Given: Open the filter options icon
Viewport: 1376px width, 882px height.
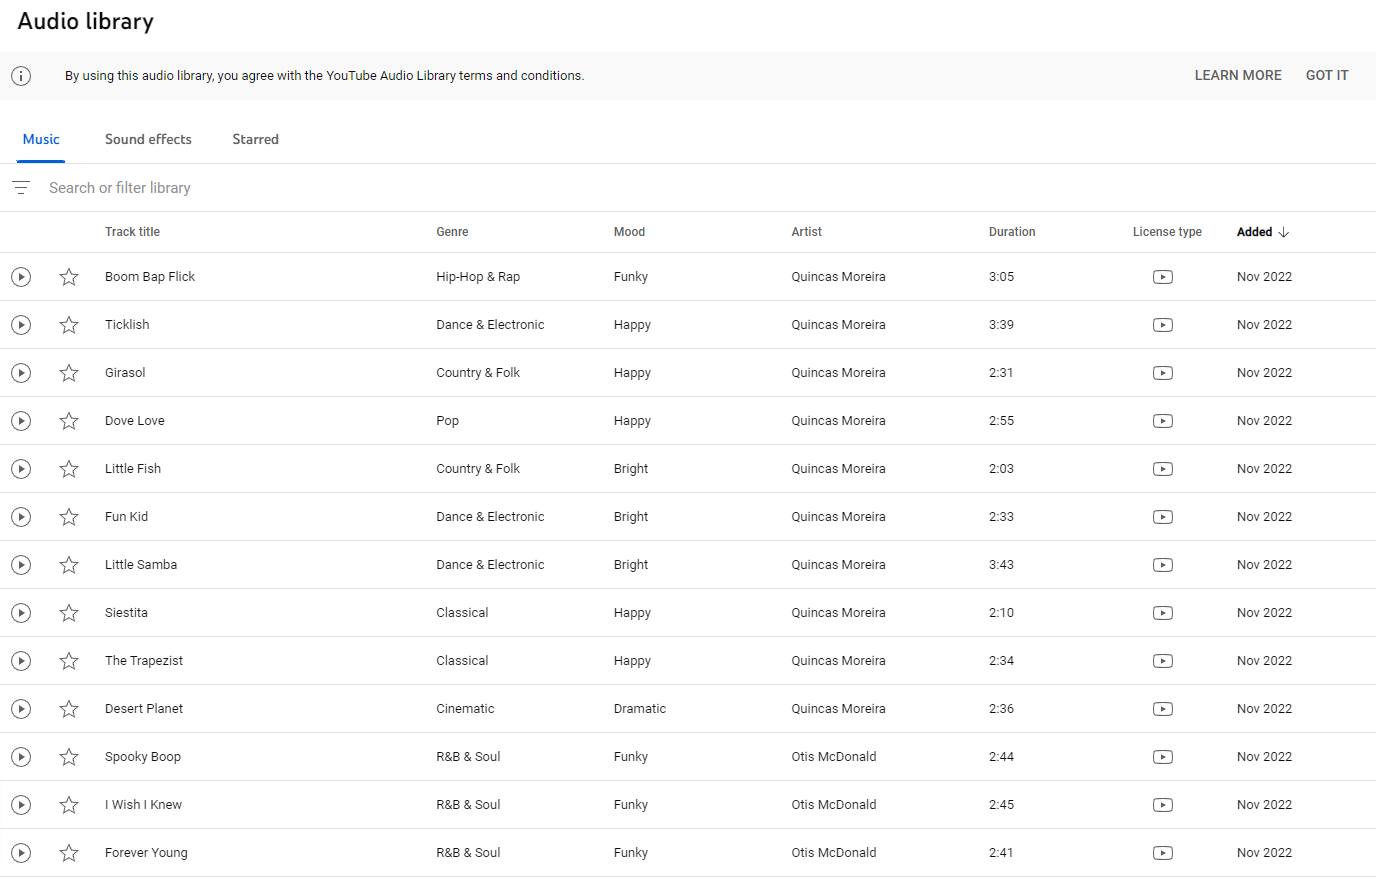Looking at the screenshot, I should [20, 187].
